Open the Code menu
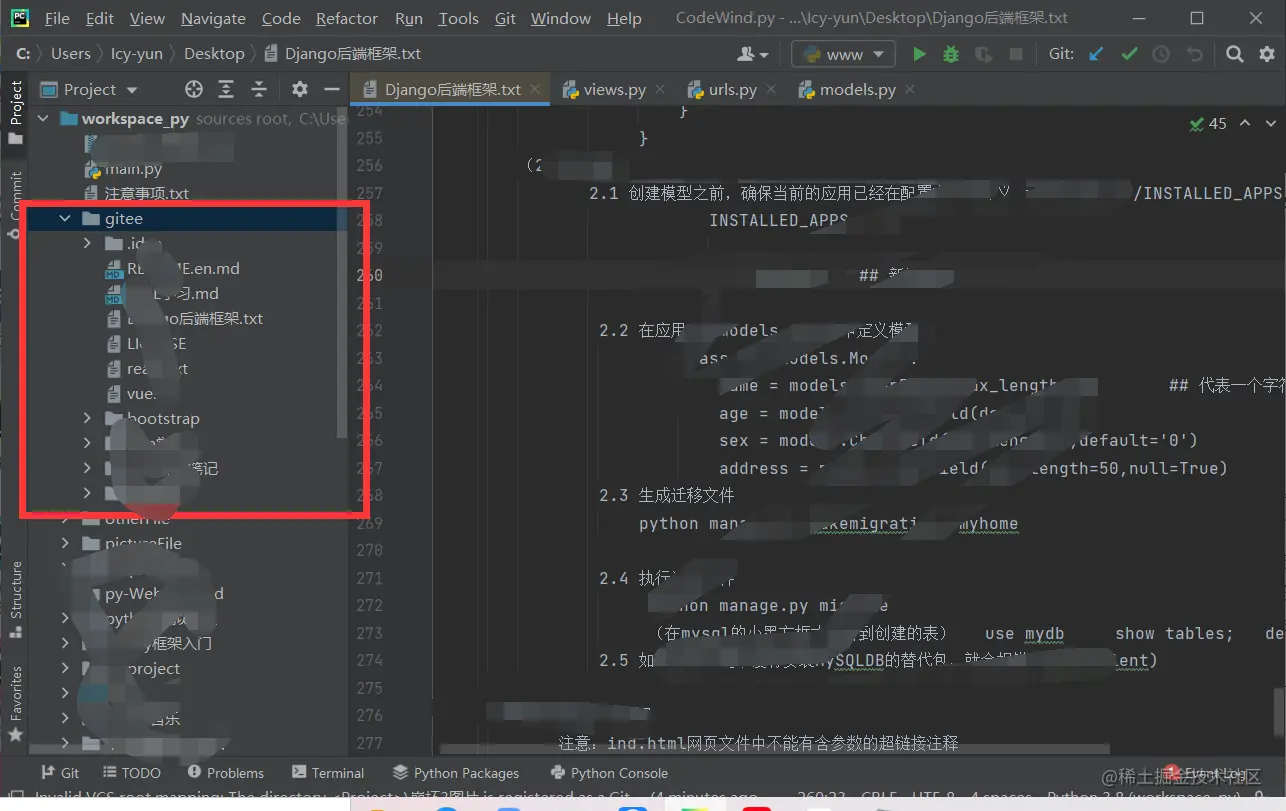Viewport: 1286px width, 811px height. click(281, 18)
